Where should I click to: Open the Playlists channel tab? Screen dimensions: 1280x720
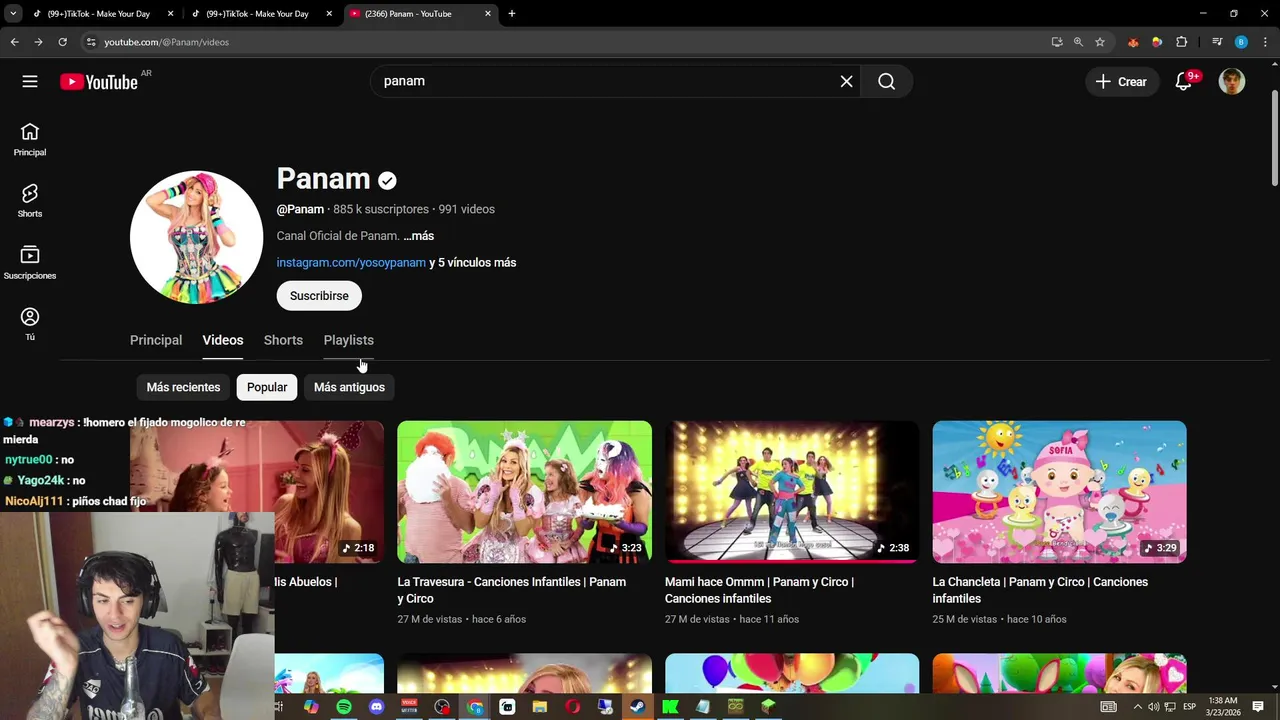tap(348, 340)
